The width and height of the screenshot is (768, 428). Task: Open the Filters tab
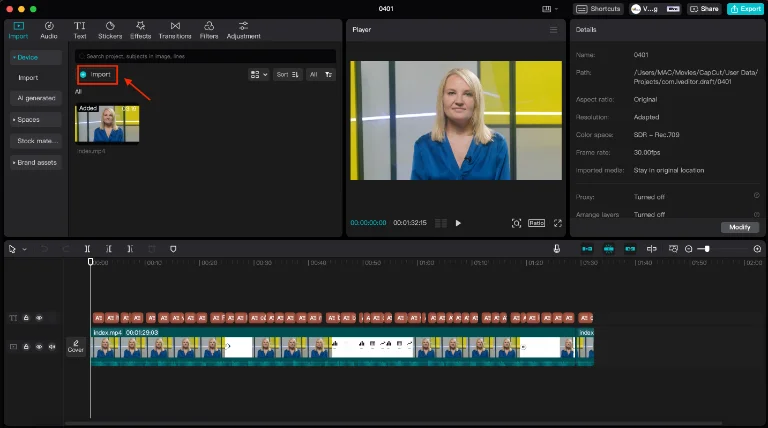coord(209,30)
